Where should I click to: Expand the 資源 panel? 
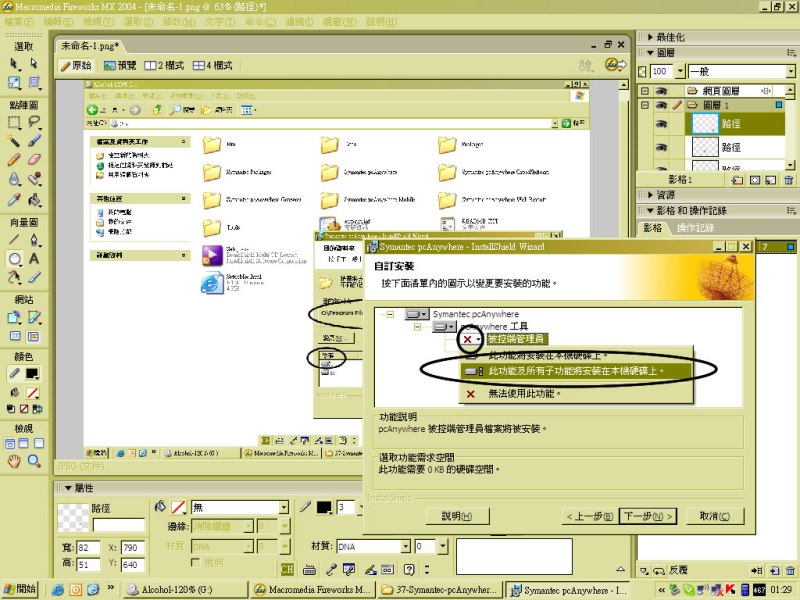click(650, 195)
